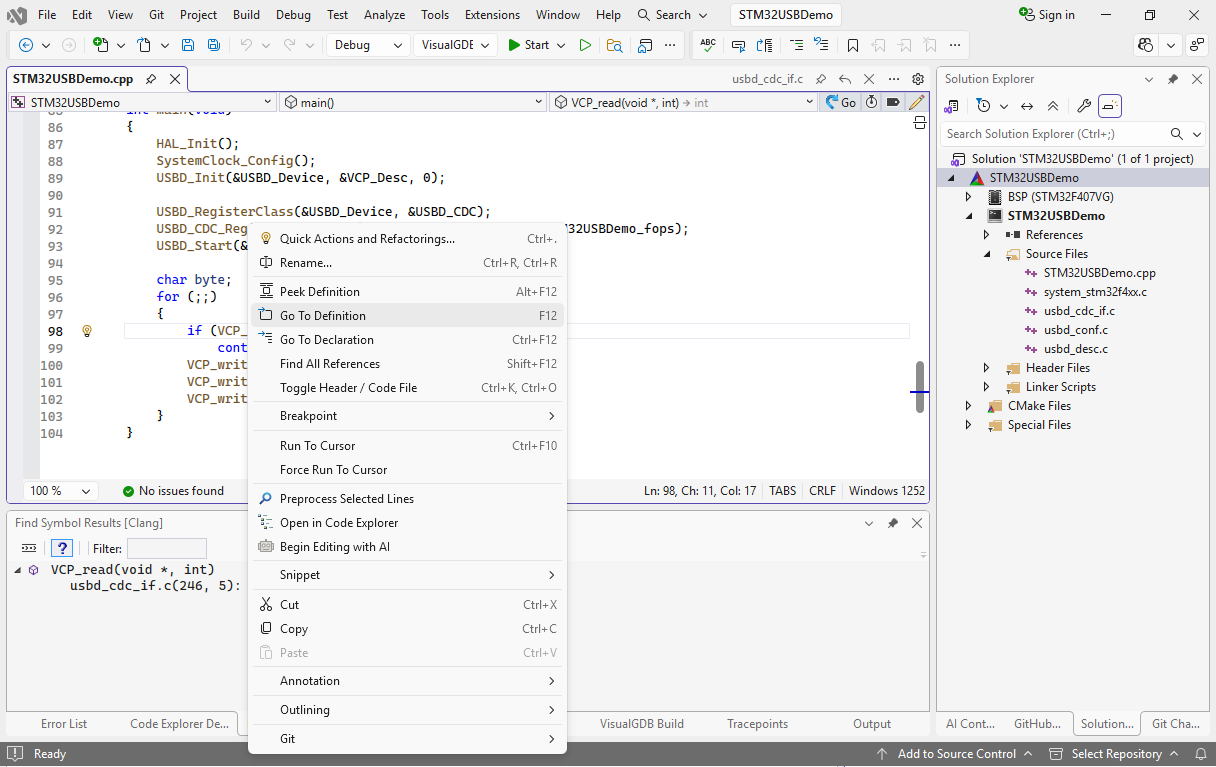The width and height of the screenshot is (1216, 767).
Task: Toggle the question mark button in Find Symbol Results
Action: click(62, 548)
